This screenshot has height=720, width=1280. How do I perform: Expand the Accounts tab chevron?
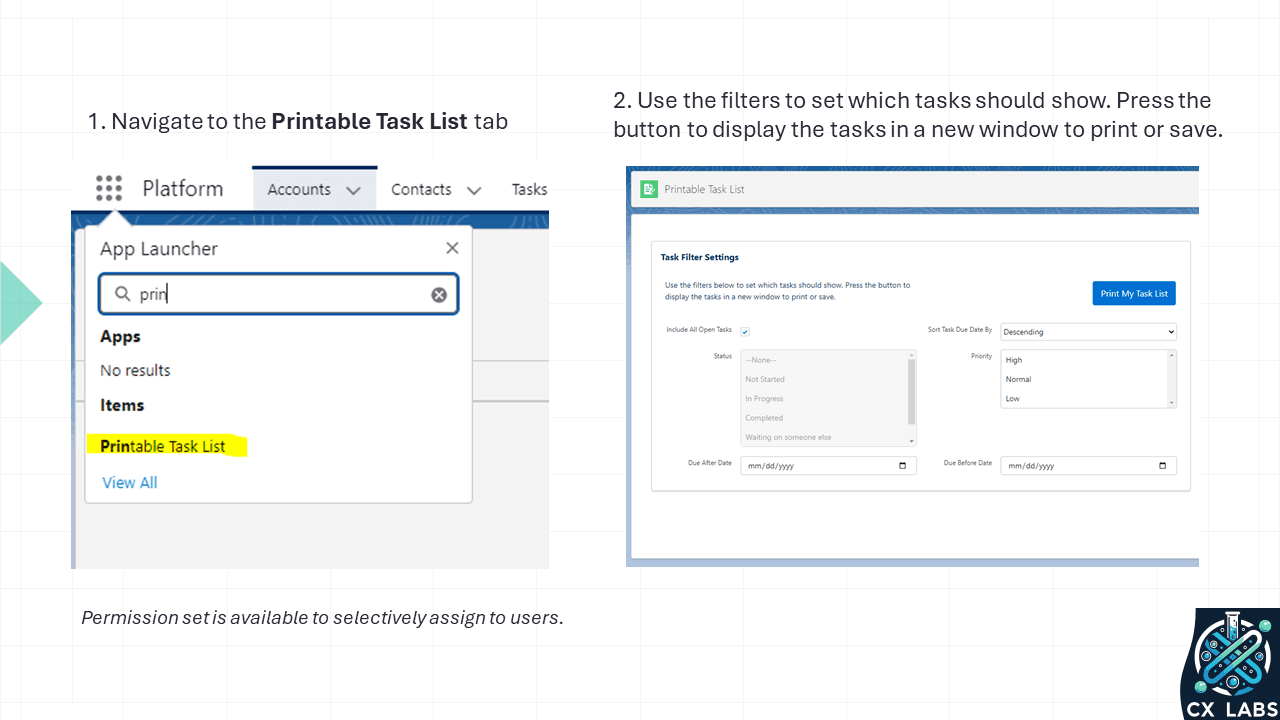[x=353, y=190]
